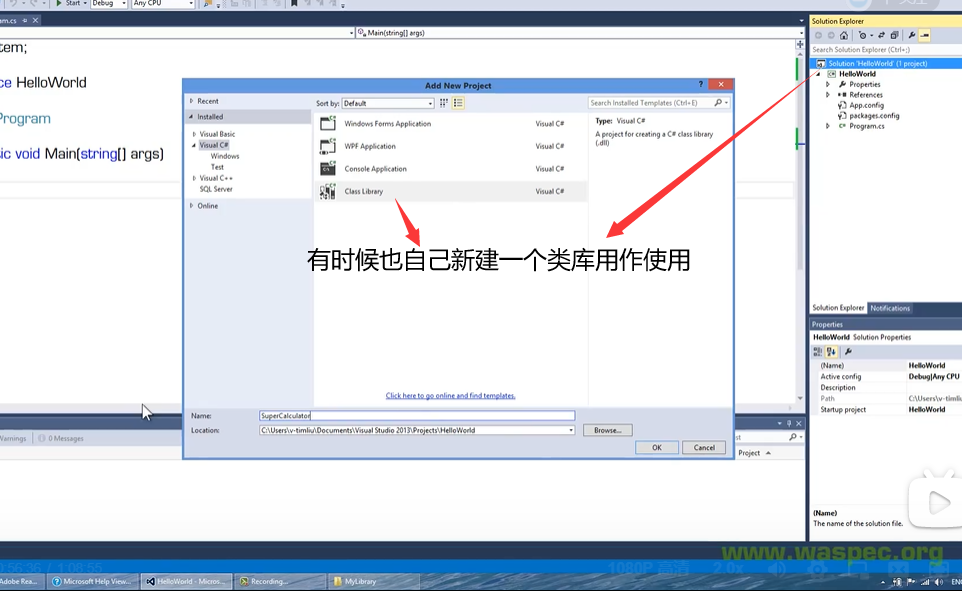Screen dimensions: 962x597
Task: Click Categorized view icon in Properties panel
Action: 817,352
